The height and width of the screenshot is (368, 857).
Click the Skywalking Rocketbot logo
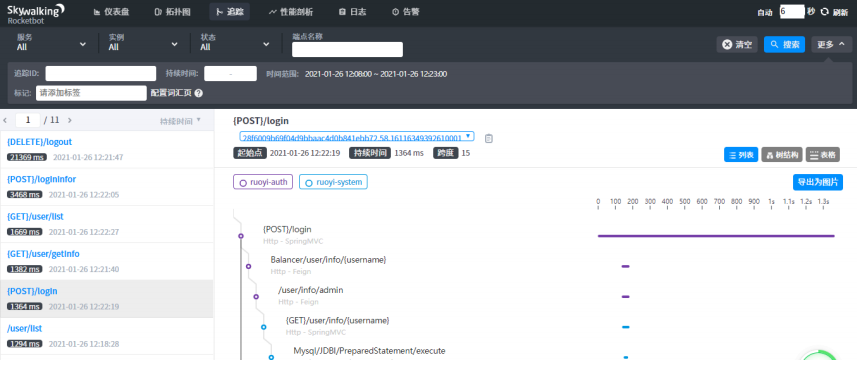tap(36, 13)
